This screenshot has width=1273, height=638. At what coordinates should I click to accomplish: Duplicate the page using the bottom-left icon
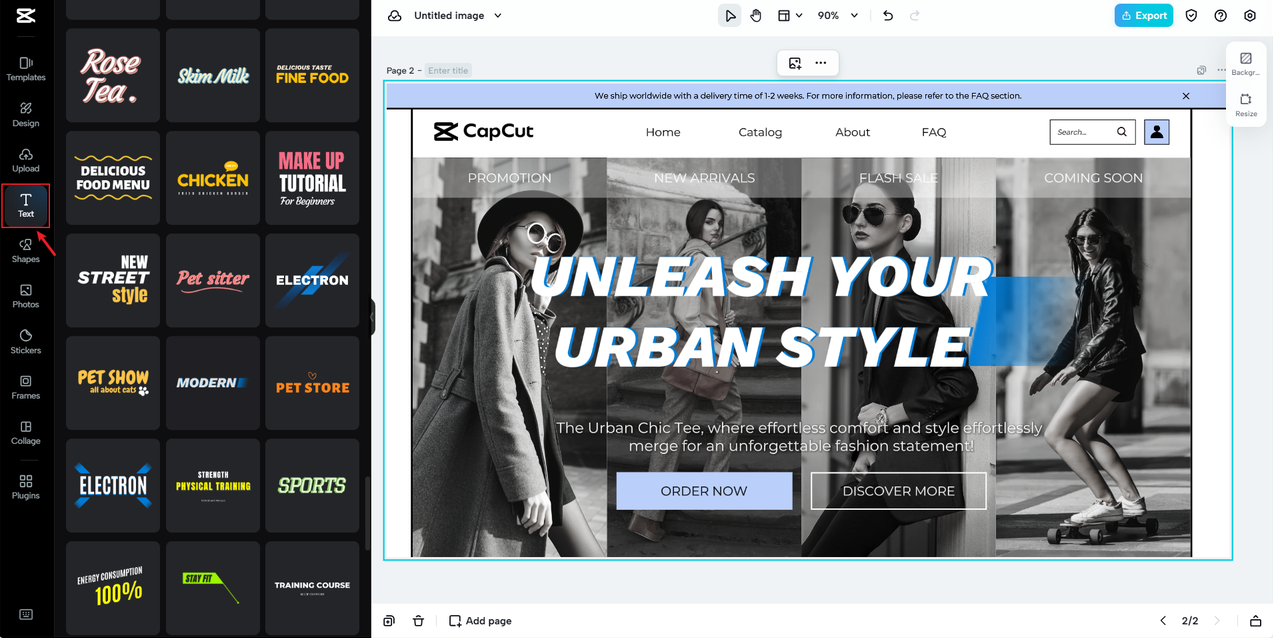pos(389,621)
